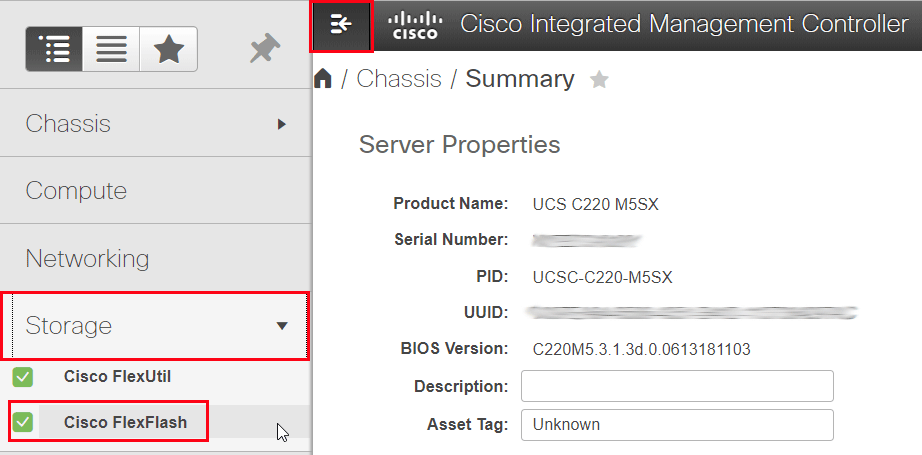Screen dimensions: 922x455
Task: Click the UUID label
Action: pos(486,313)
